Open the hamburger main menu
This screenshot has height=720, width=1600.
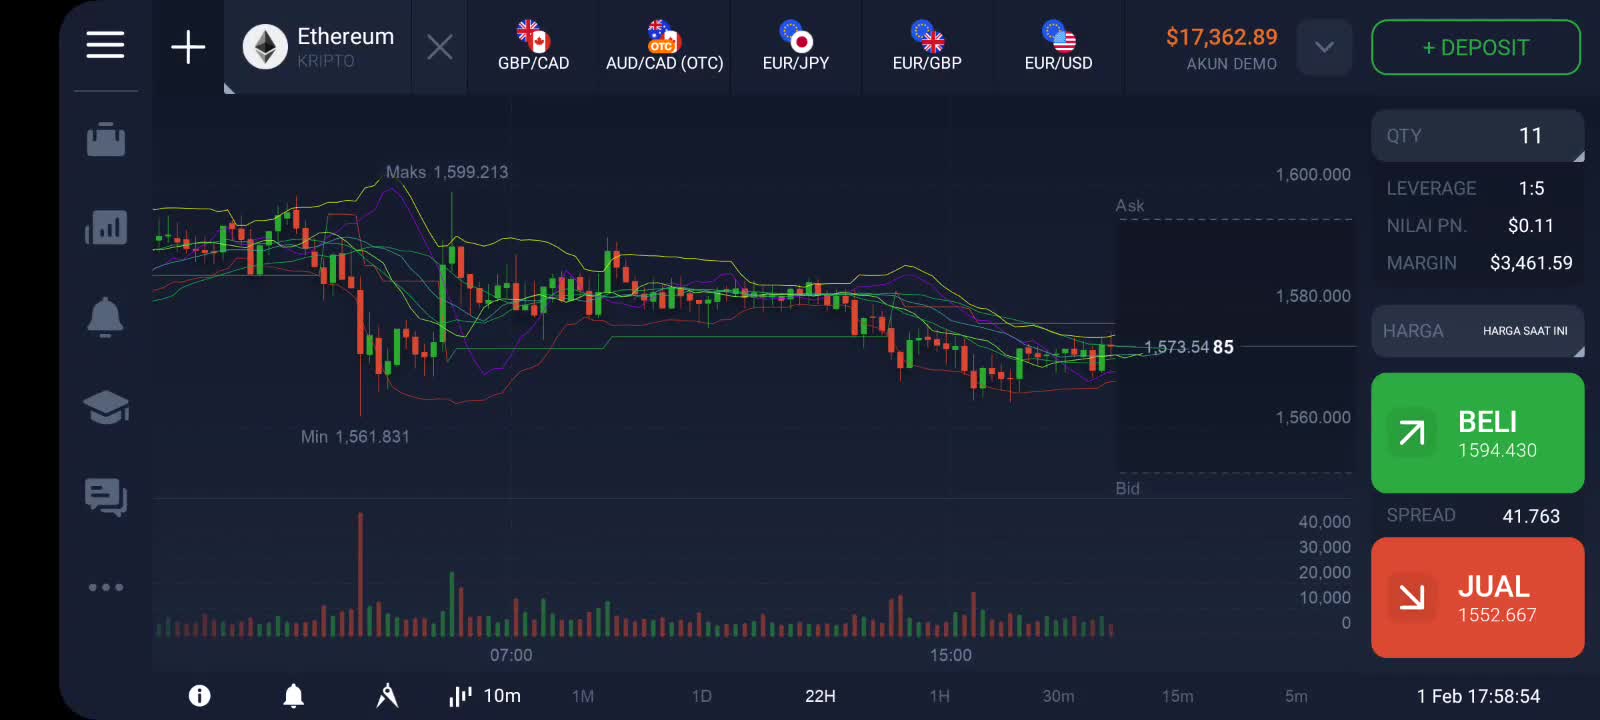(x=105, y=45)
